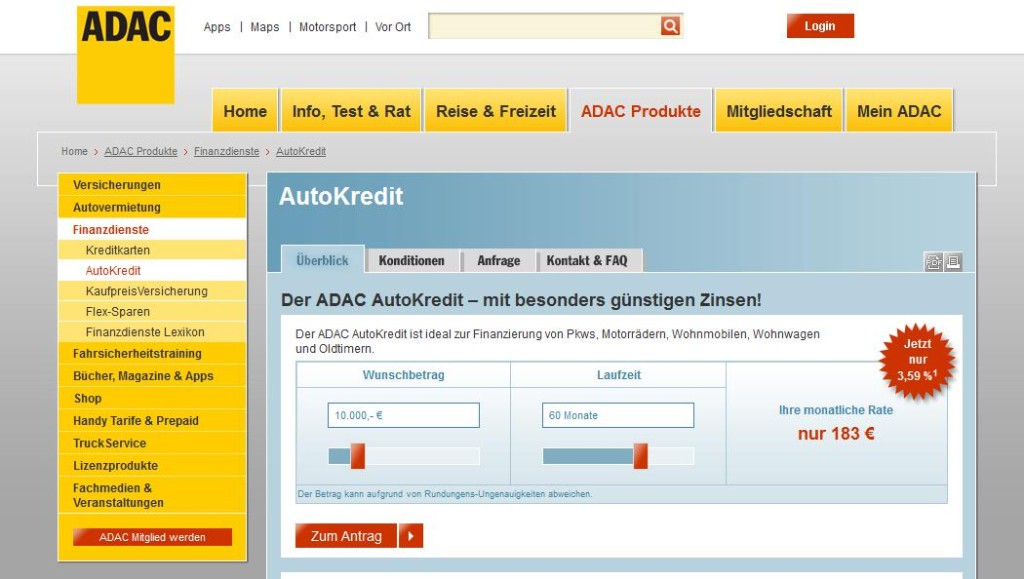Viewport: 1024px width, 579px height.
Task: Click Finanzdienste breadcrumb link
Action: pyautogui.click(x=227, y=151)
